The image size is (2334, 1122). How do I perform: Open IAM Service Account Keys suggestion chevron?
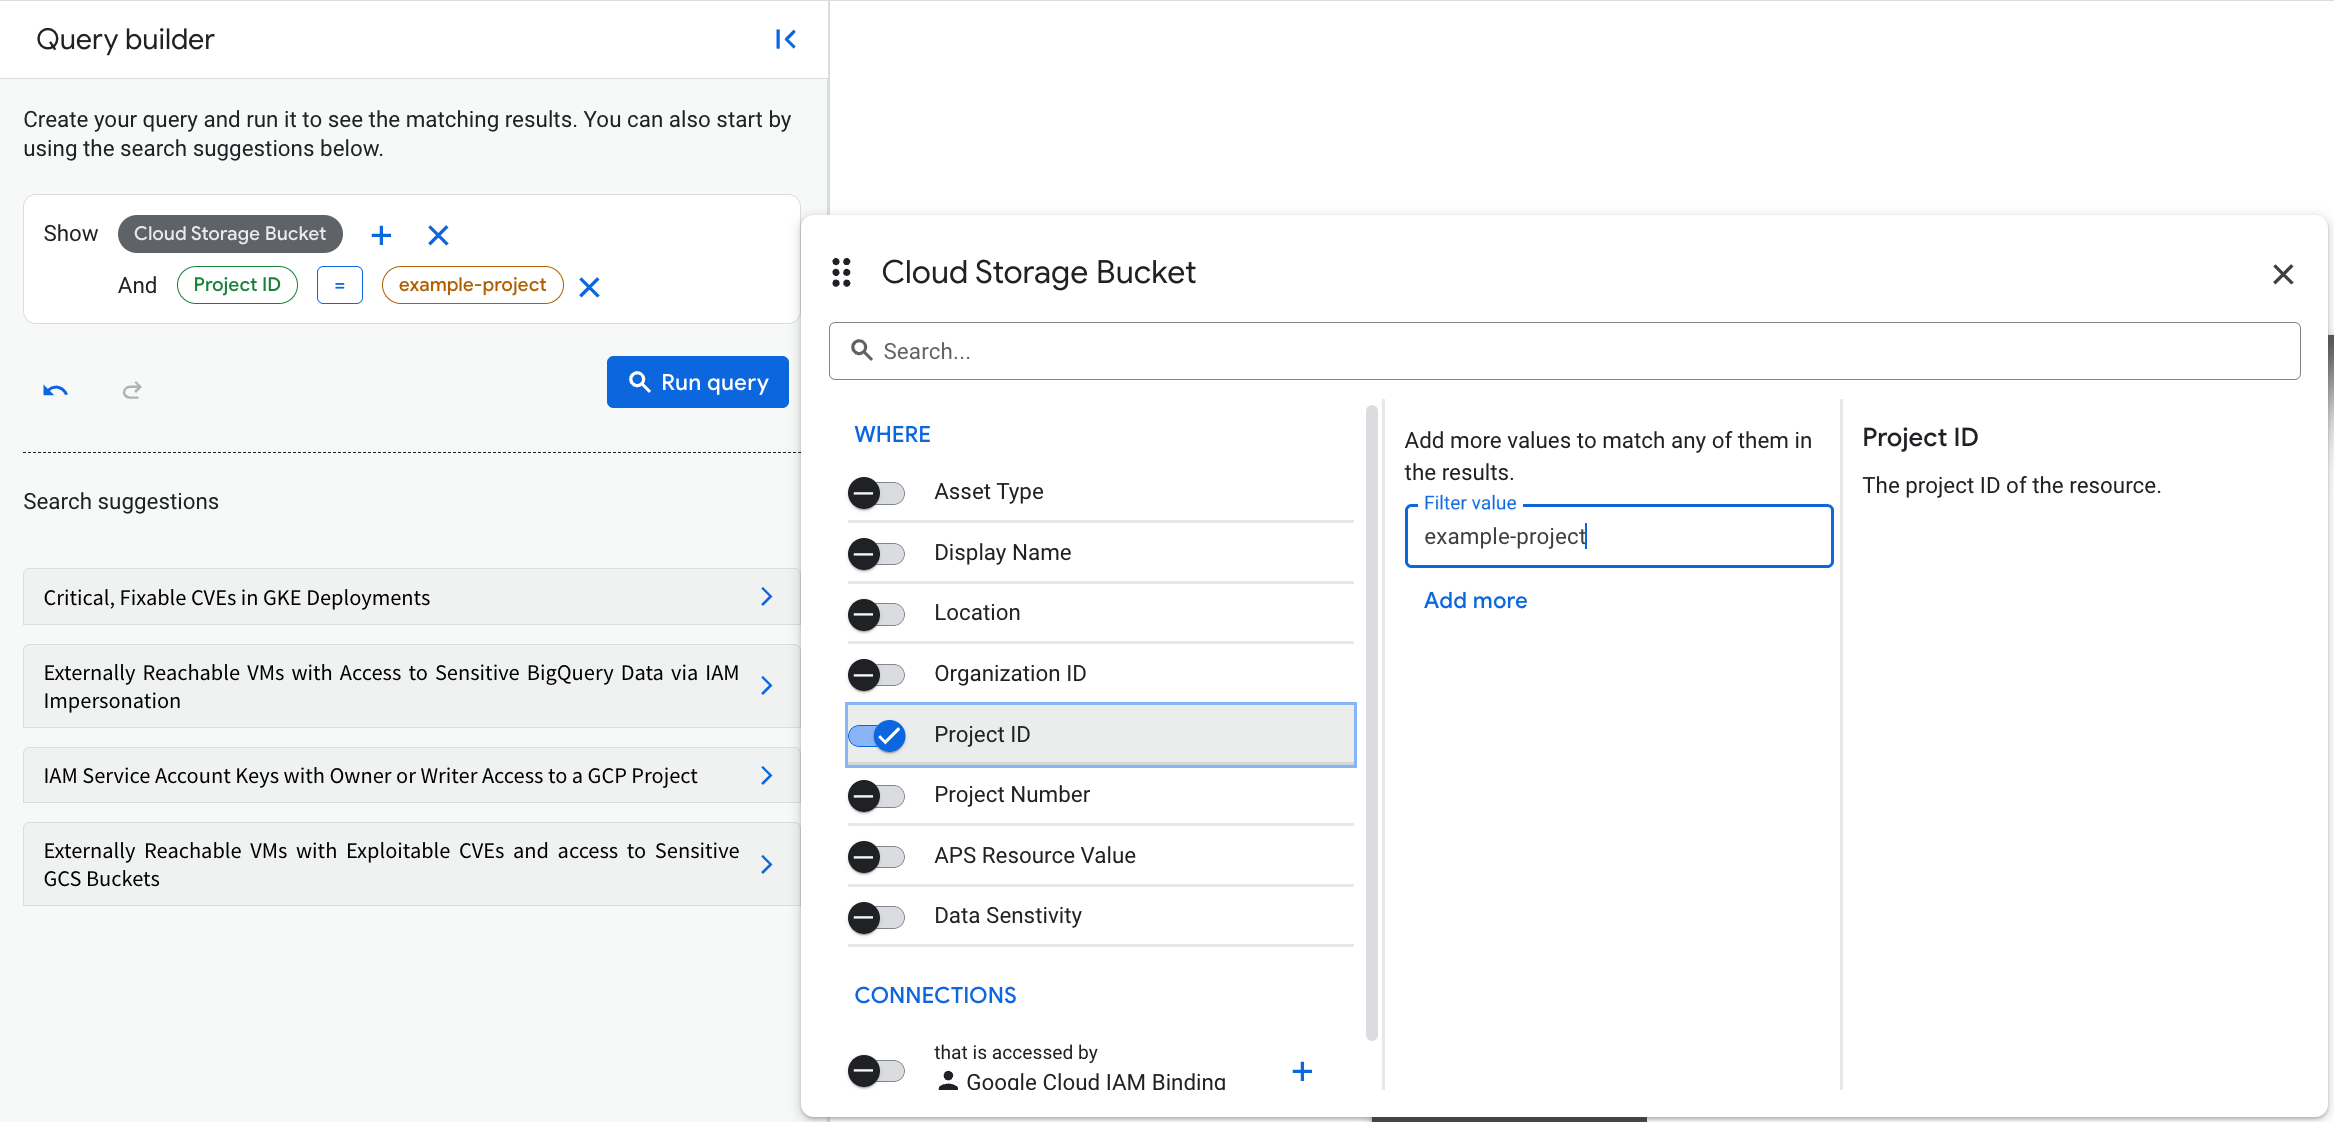pyautogui.click(x=766, y=776)
